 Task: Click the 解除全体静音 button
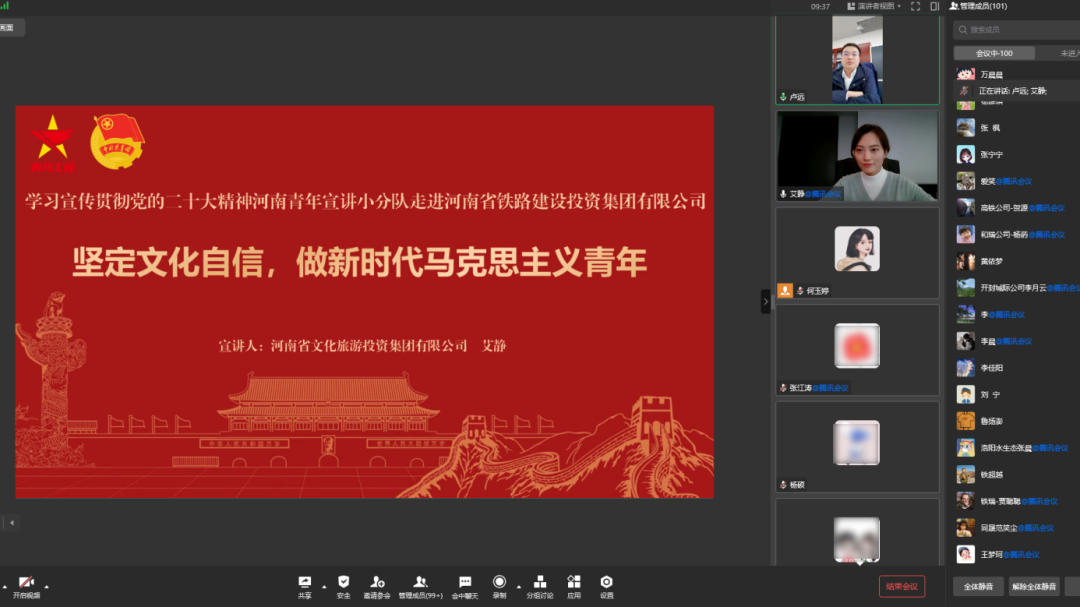coord(1034,586)
